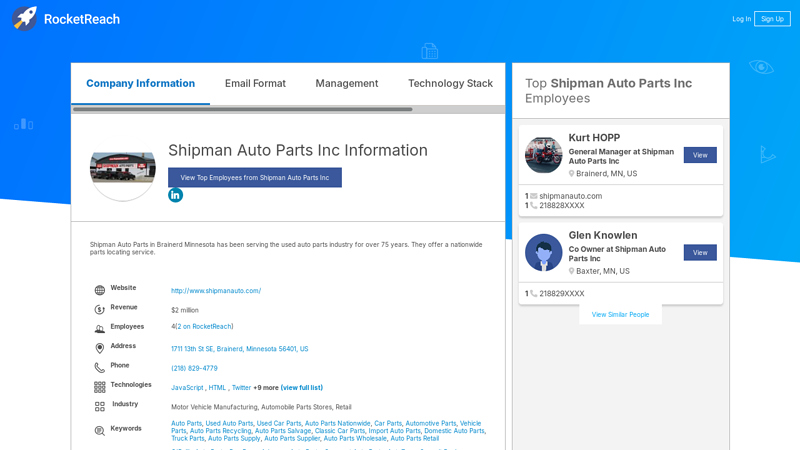Click the dollar icon beside Revenue
800x450 pixels.
(x=99, y=310)
